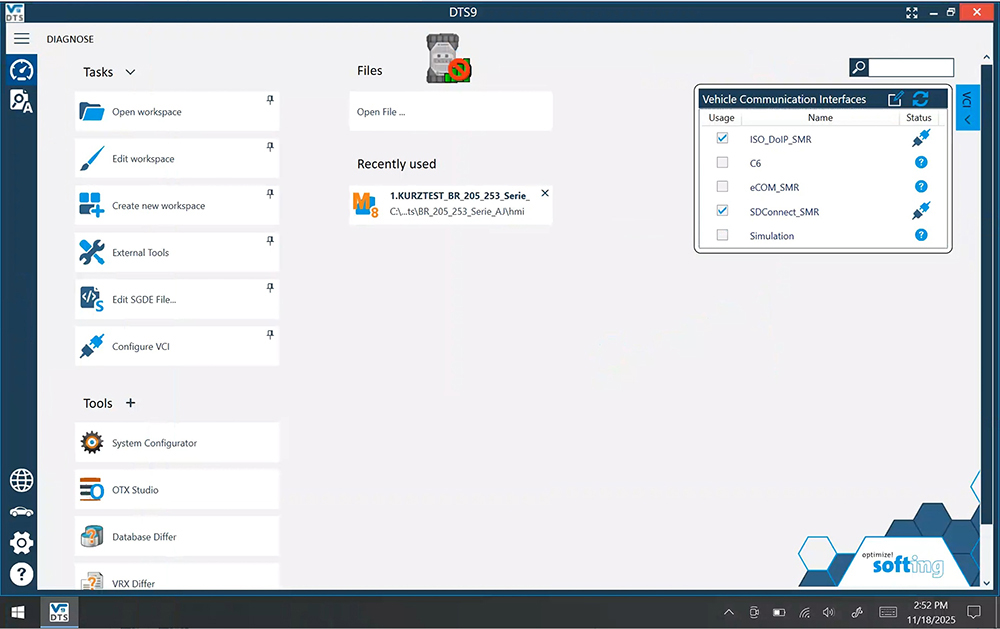Image resolution: width=1000 pixels, height=629 pixels.
Task: Remove recent file with X button
Action: click(545, 193)
